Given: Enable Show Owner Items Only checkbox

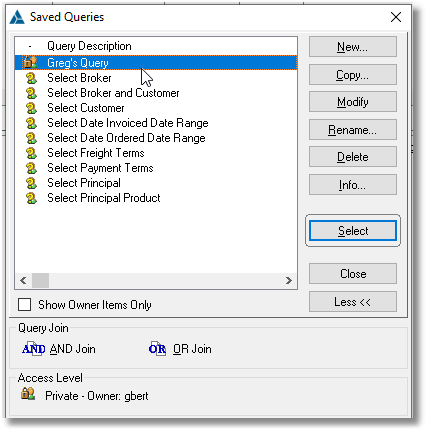Looking at the screenshot, I should pos(24,304).
